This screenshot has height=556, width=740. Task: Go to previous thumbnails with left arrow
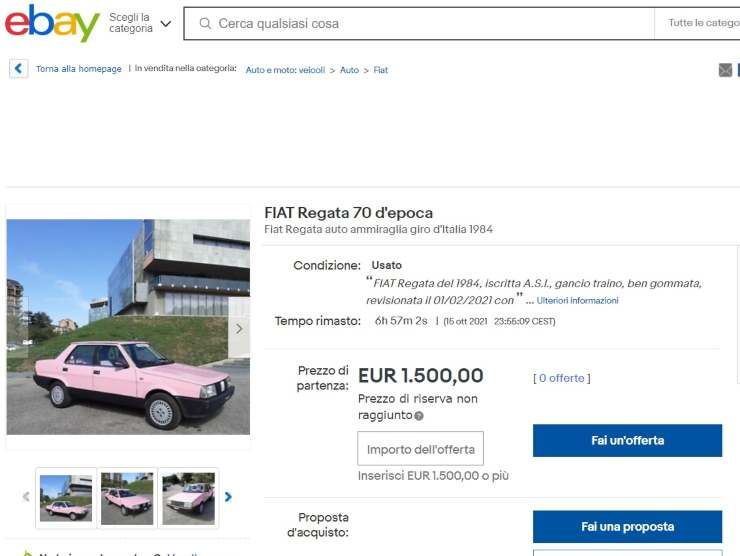tap(26, 497)
